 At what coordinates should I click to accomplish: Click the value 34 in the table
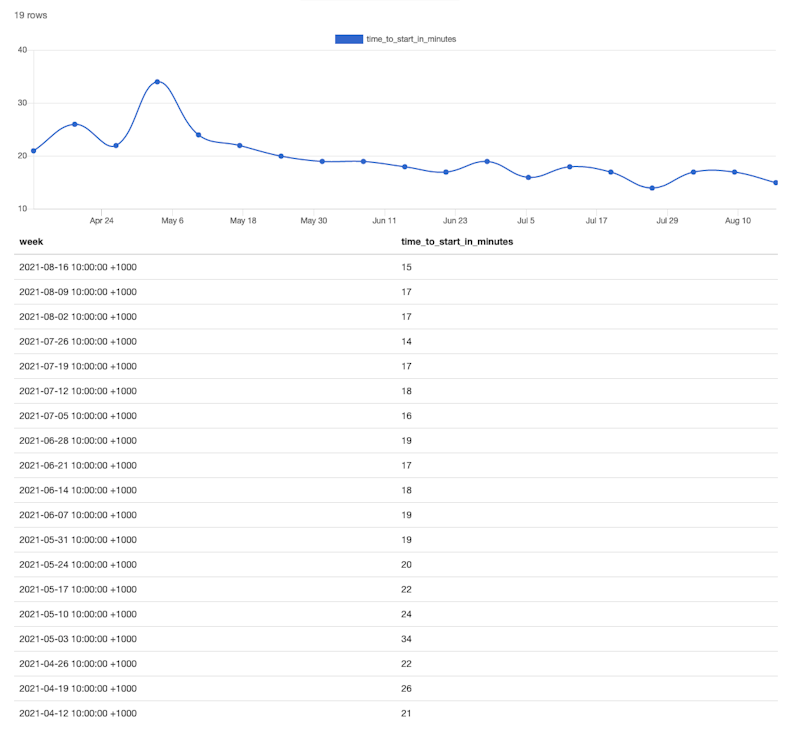point(406,639)
